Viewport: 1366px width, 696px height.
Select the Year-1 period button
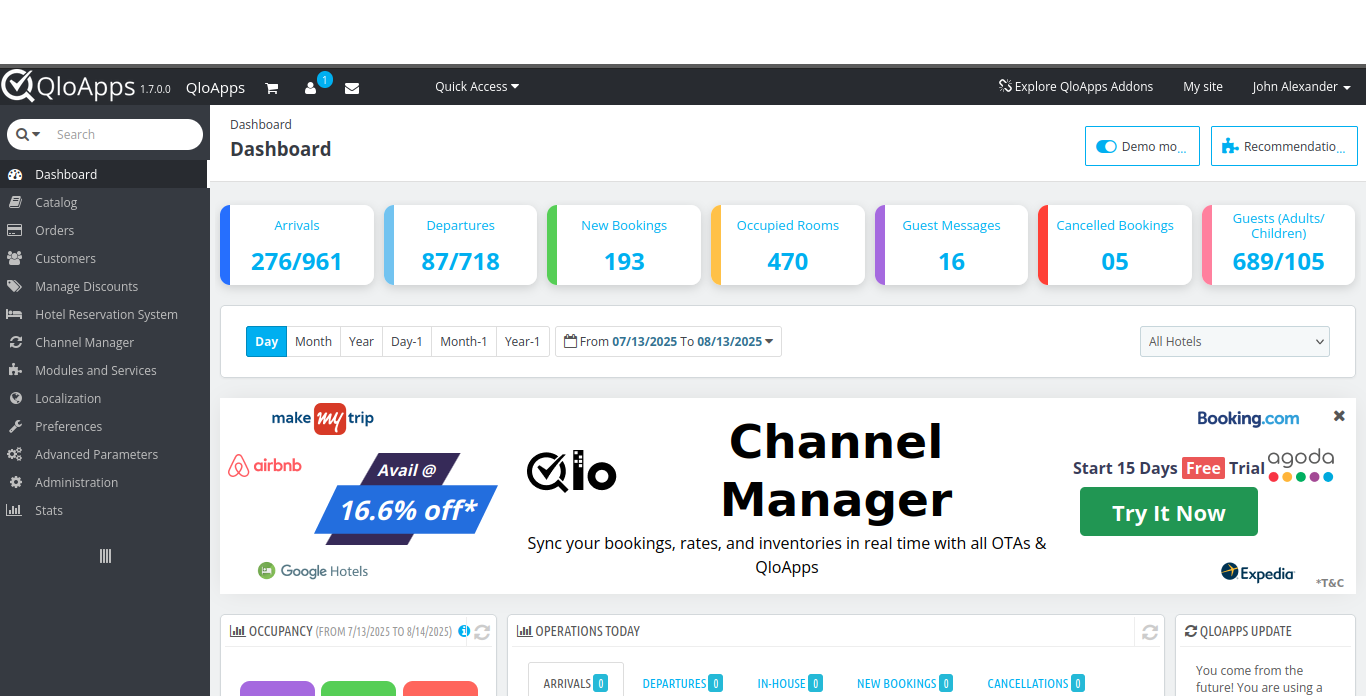[522, 341]
